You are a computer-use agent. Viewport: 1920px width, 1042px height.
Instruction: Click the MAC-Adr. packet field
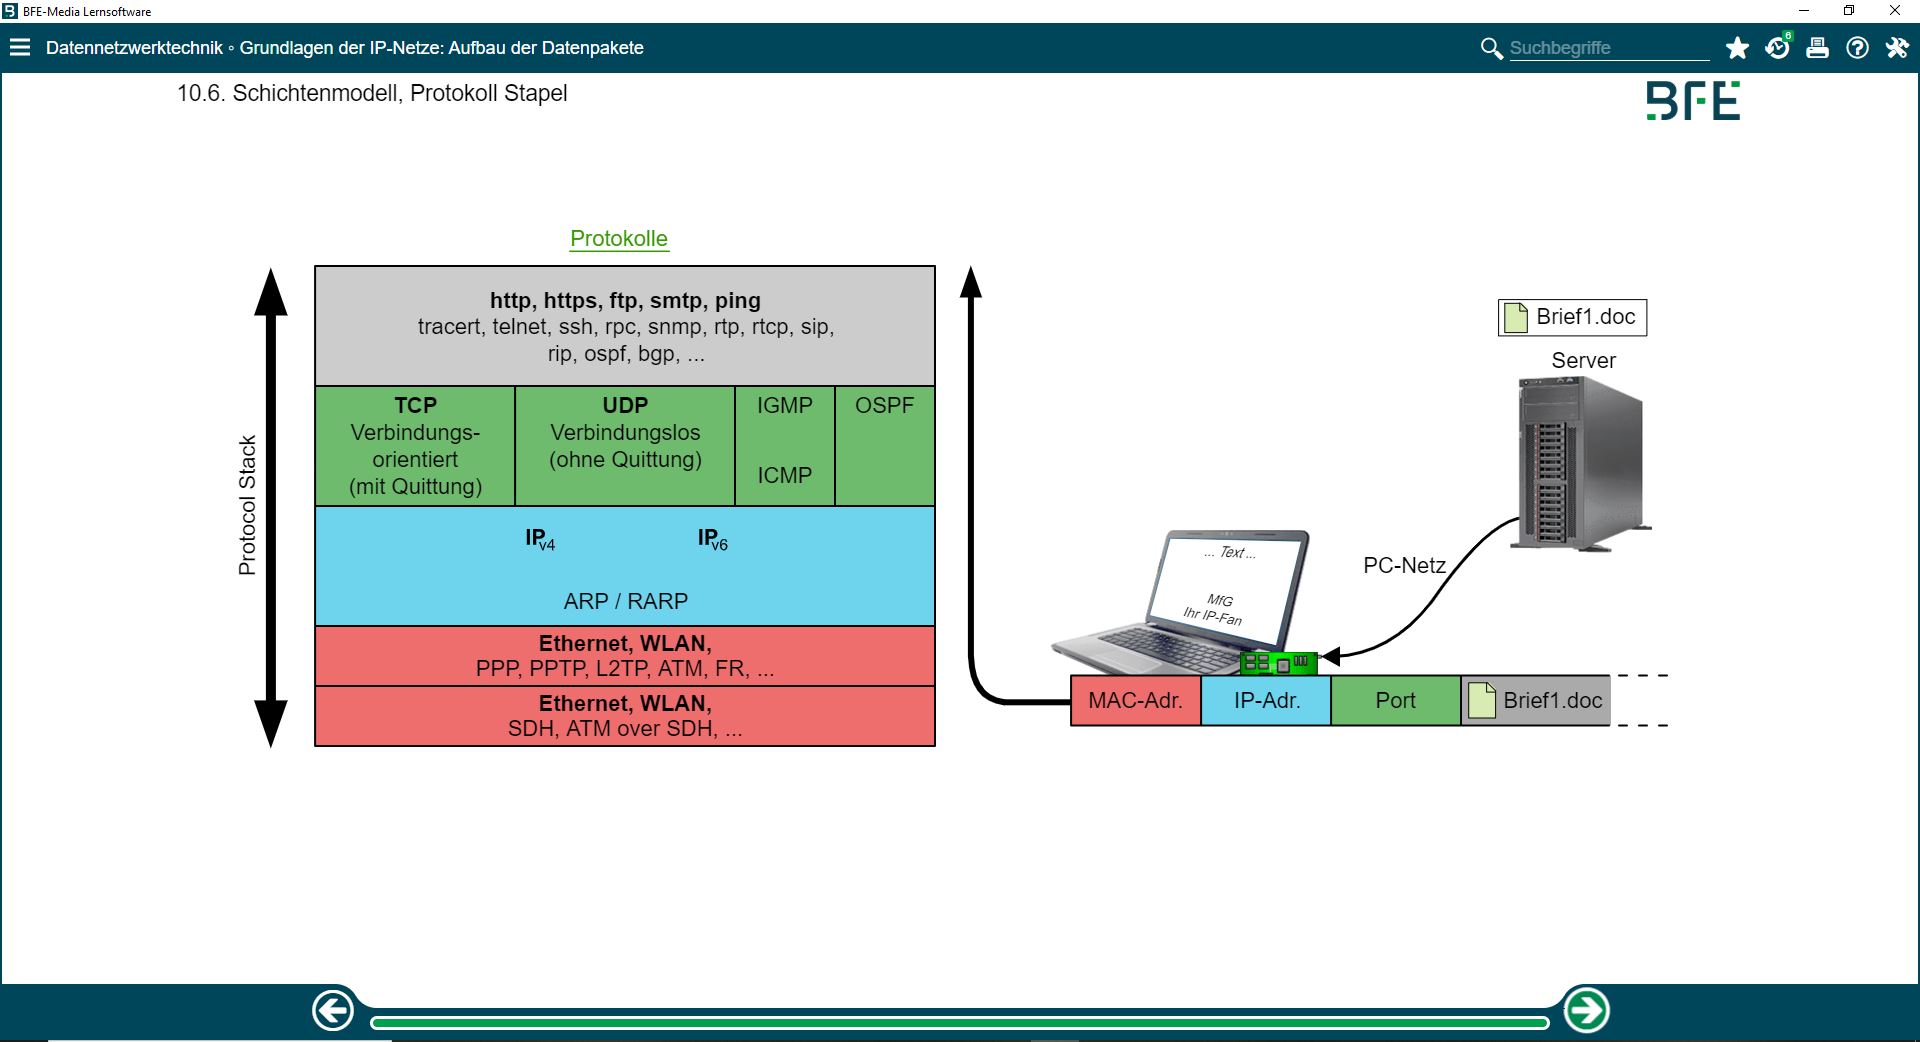coord(1135,701)
